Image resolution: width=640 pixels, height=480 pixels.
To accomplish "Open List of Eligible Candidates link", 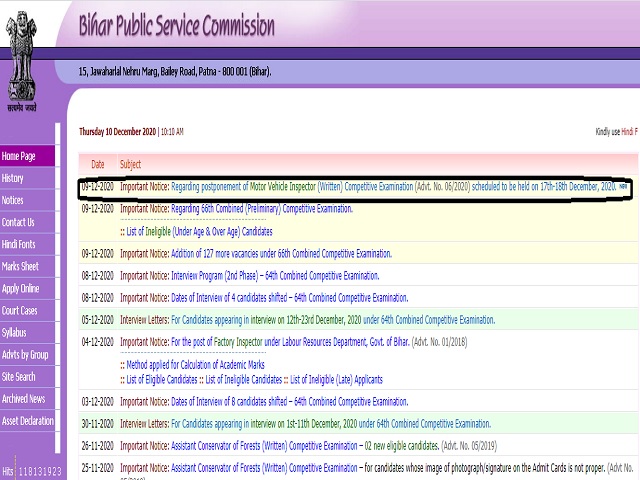I will [x=162, y=380].
